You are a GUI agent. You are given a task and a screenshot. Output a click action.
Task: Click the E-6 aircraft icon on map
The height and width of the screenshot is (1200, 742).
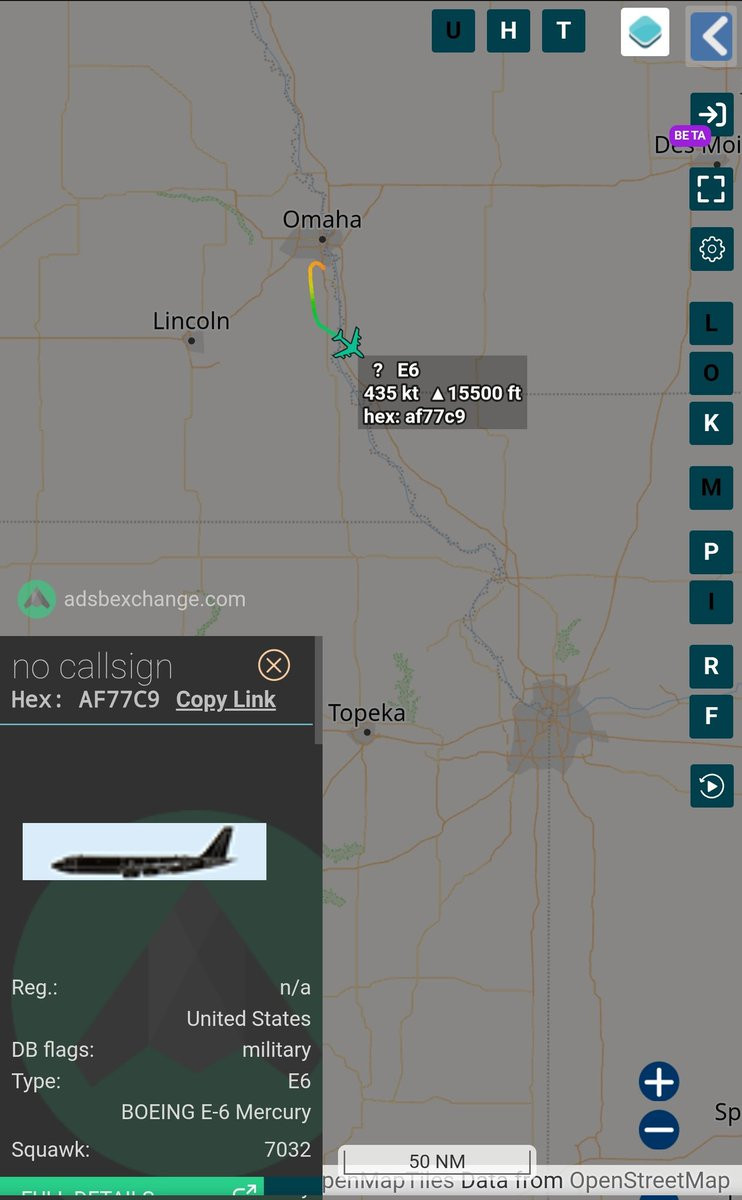coord(348,343)
